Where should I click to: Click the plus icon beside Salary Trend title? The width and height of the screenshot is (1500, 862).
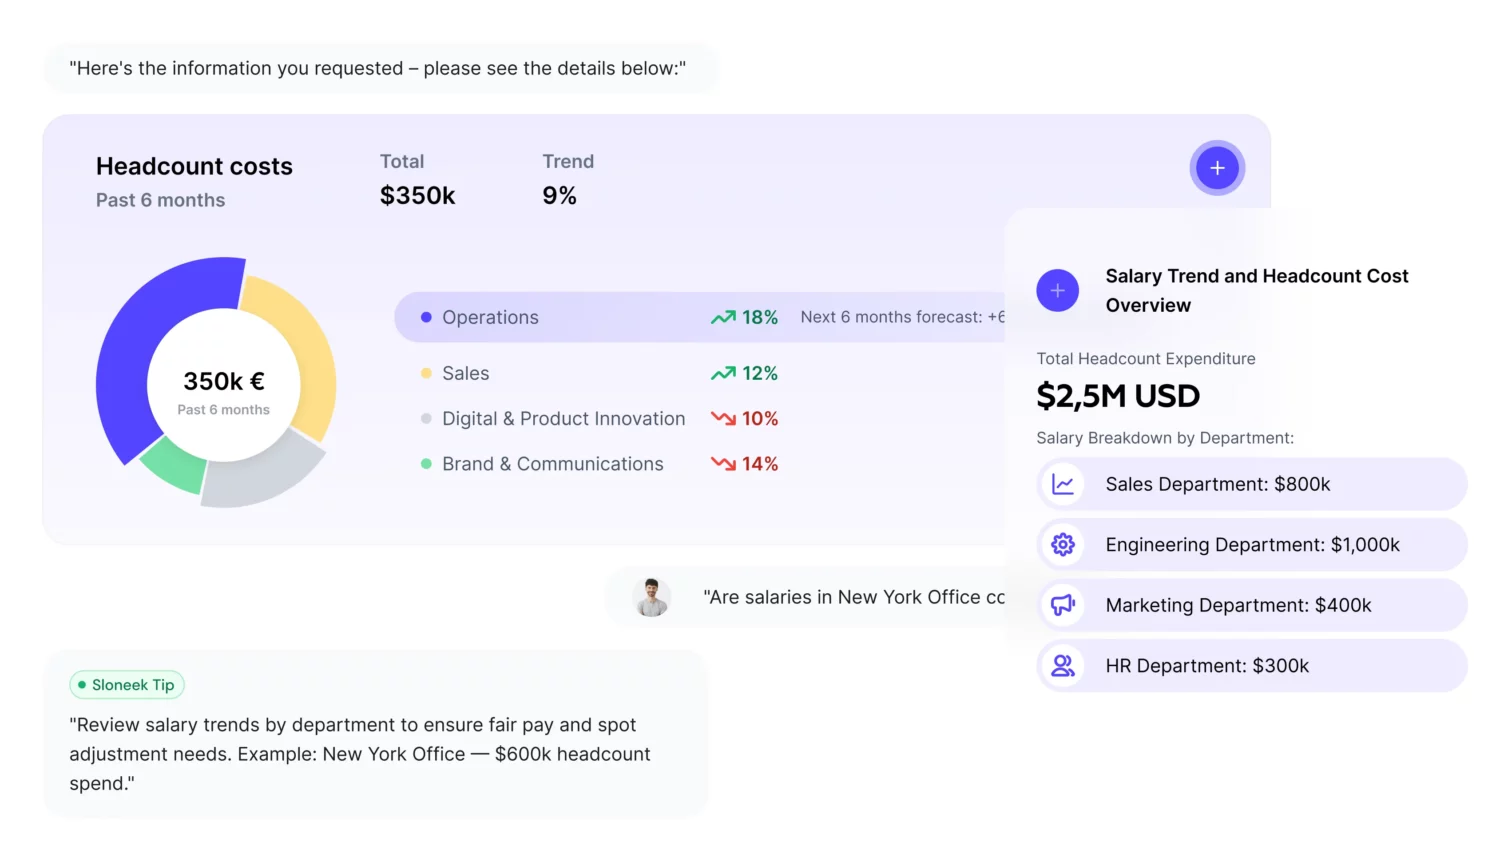[1057, 291]
